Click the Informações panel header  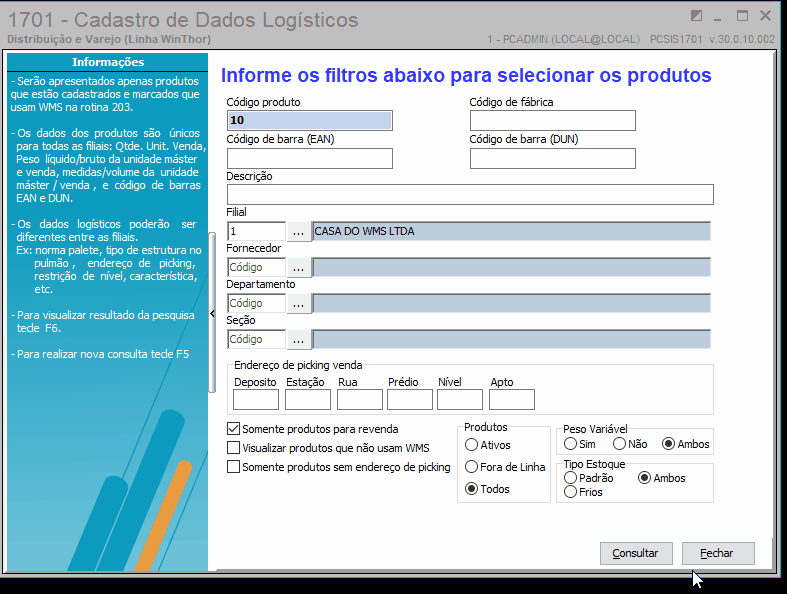107,62
